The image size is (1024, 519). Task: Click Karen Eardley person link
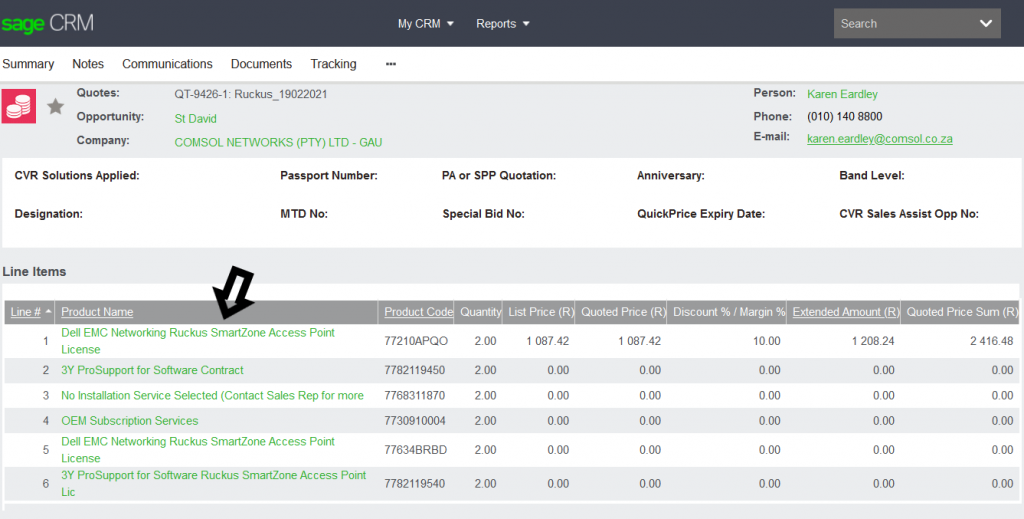point(842,94)
